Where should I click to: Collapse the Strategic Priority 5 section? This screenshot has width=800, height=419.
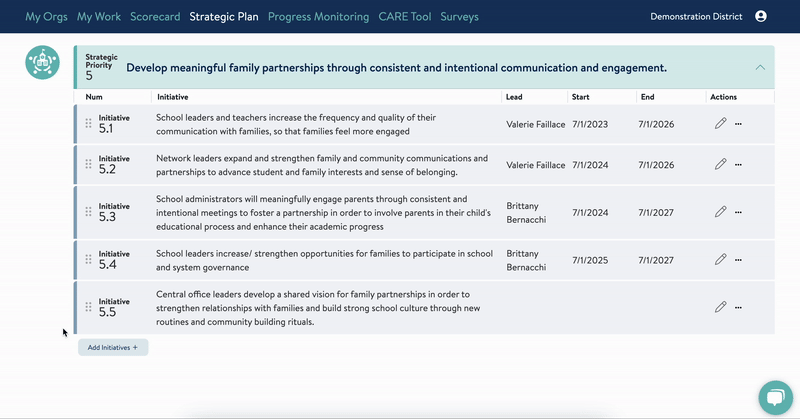point(760,68)
